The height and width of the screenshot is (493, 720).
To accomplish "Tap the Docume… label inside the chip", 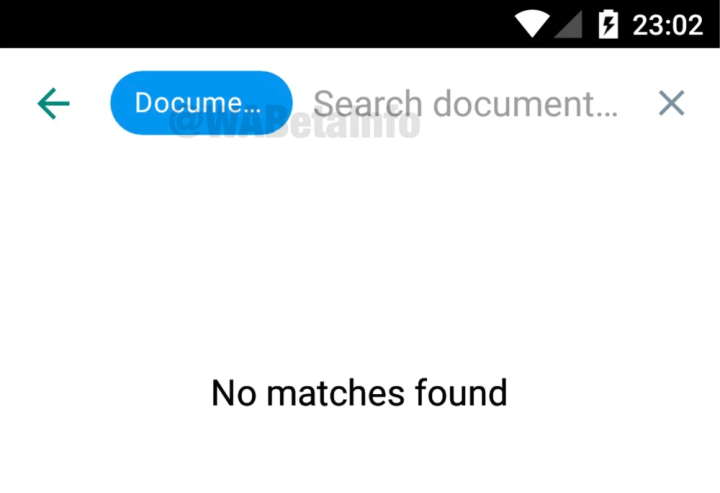I will pyautogui.click(x=198, y=103).
